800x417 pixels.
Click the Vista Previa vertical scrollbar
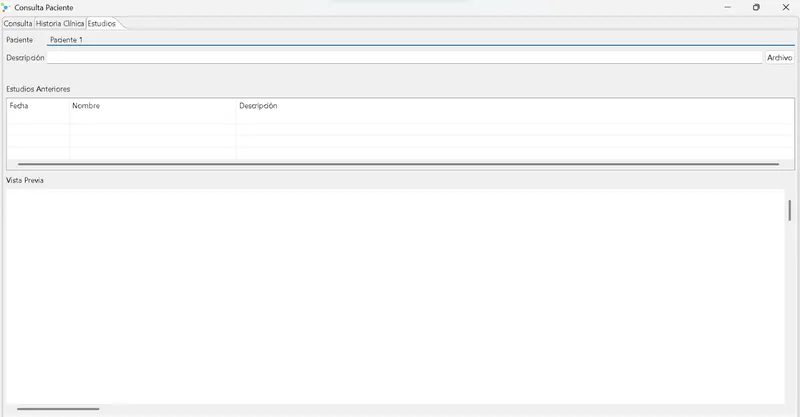pos(789,210)
